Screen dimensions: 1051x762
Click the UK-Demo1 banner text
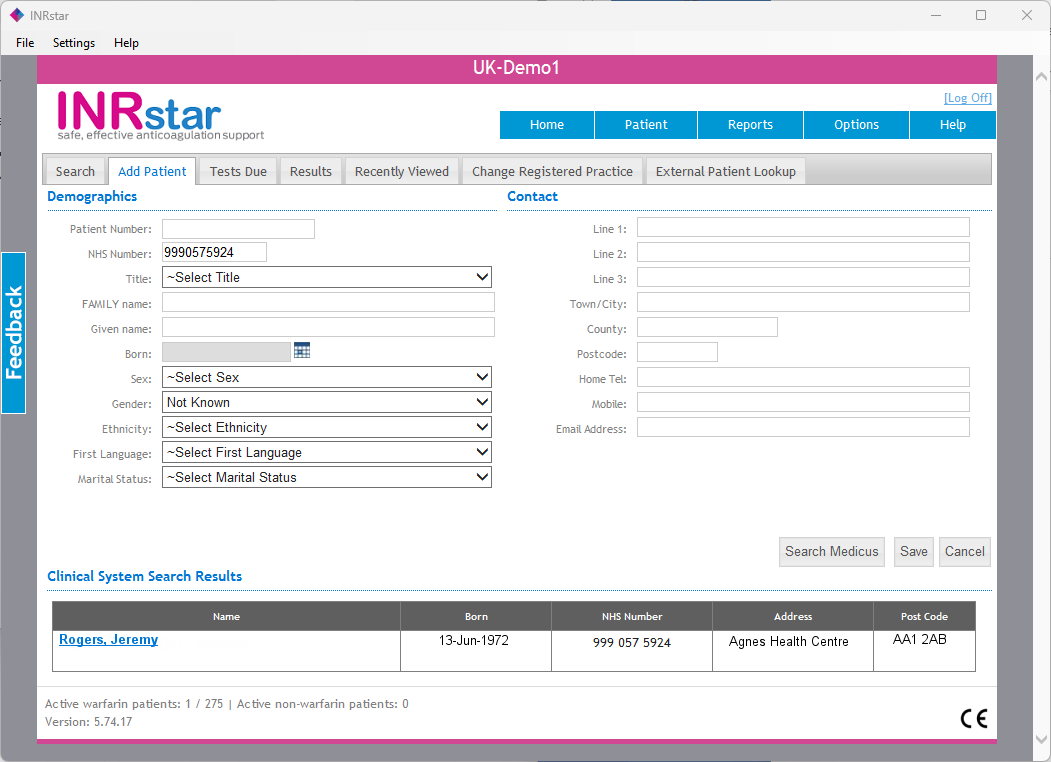tap(516, 68)
